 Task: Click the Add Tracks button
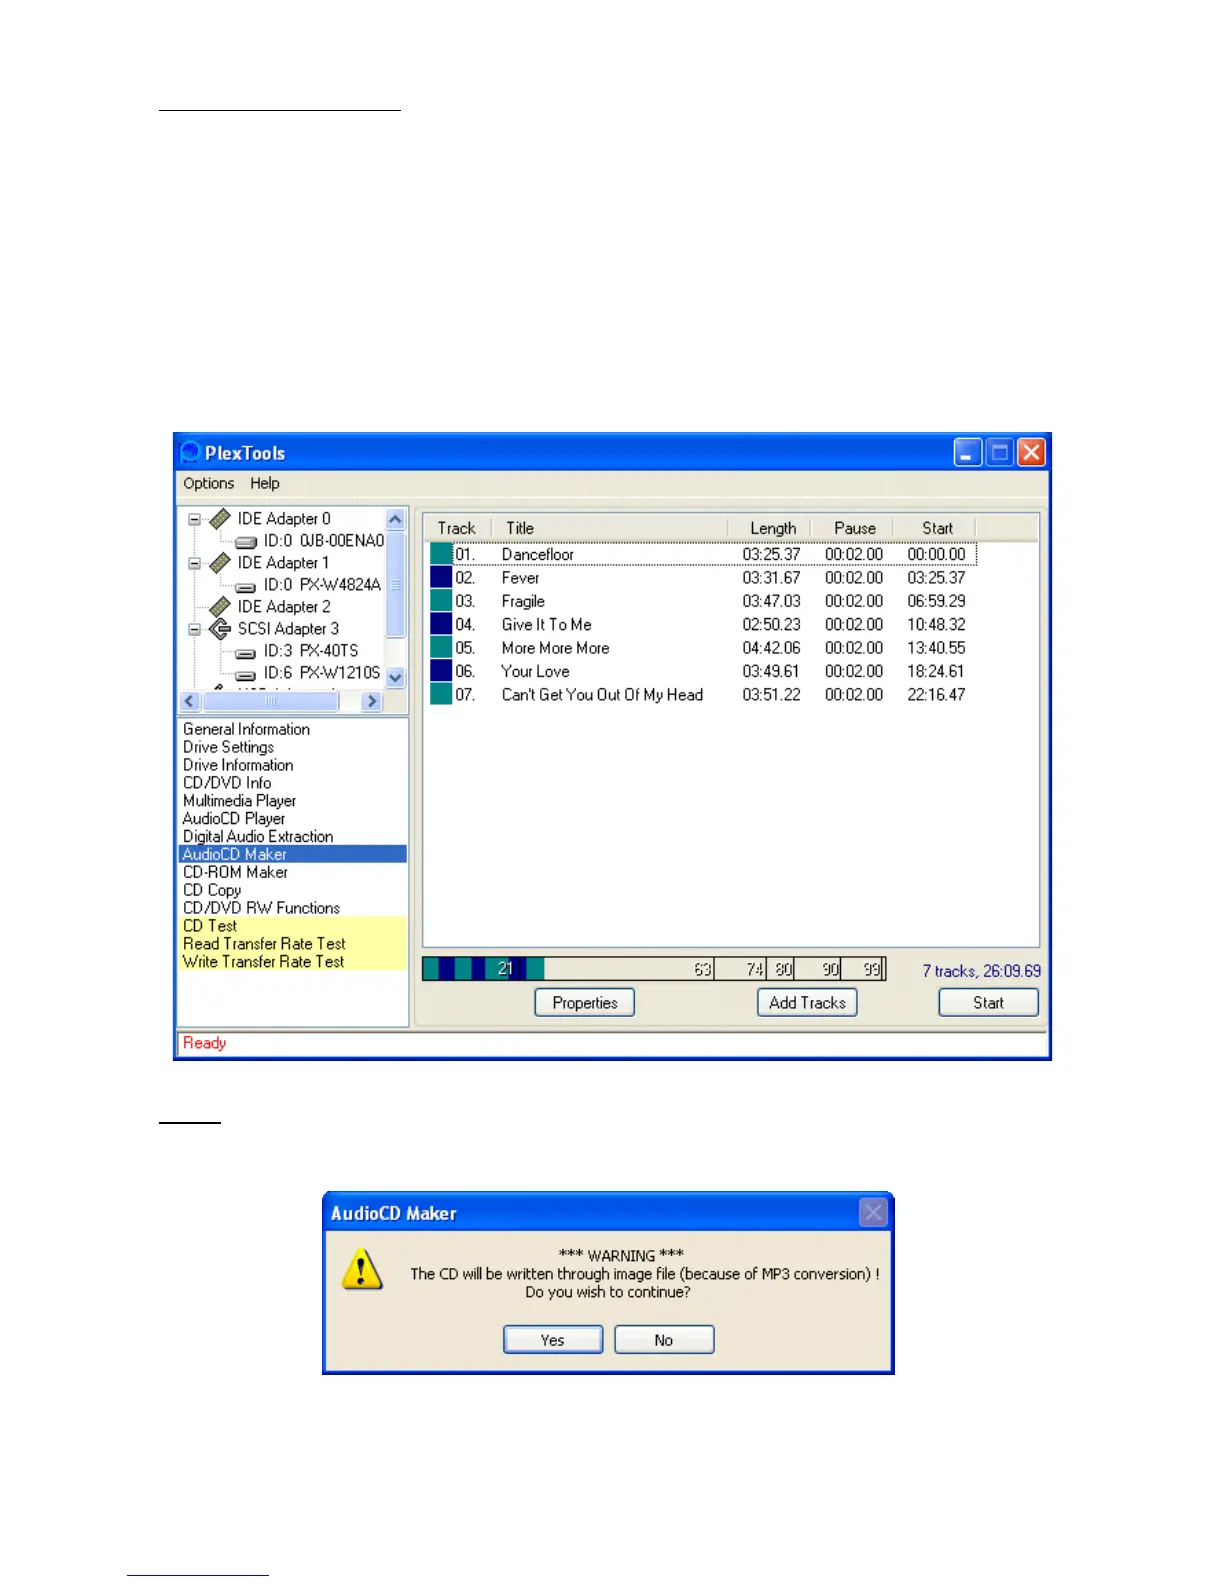[x=807, y=1003]
